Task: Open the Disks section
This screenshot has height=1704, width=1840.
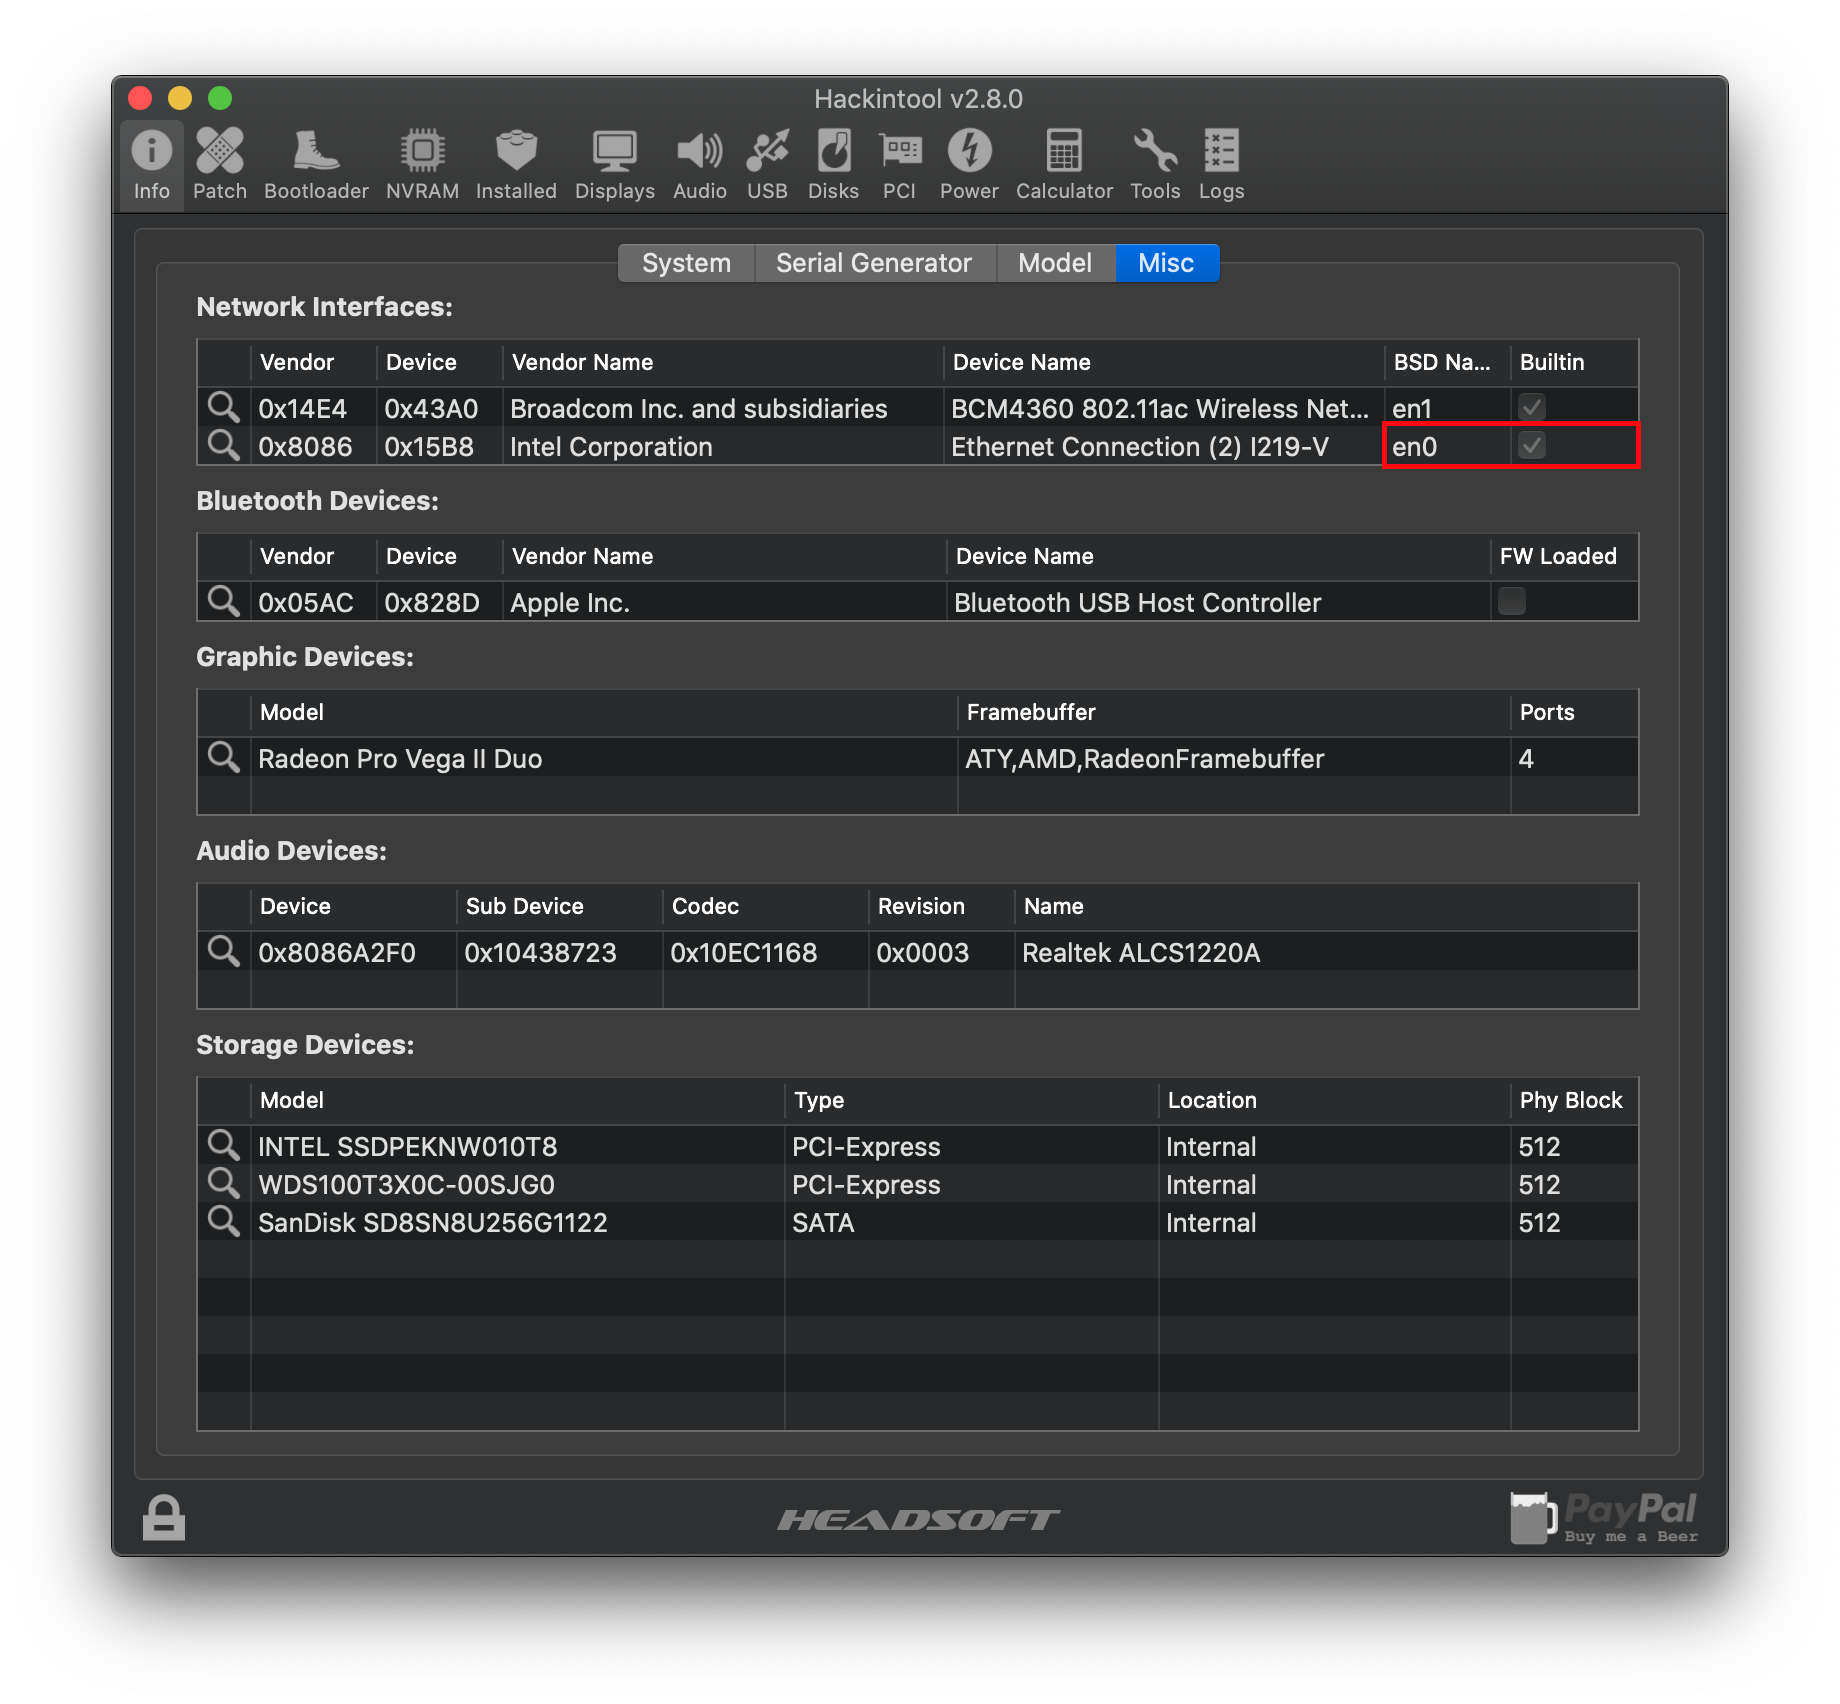Action: coord(833,164)
